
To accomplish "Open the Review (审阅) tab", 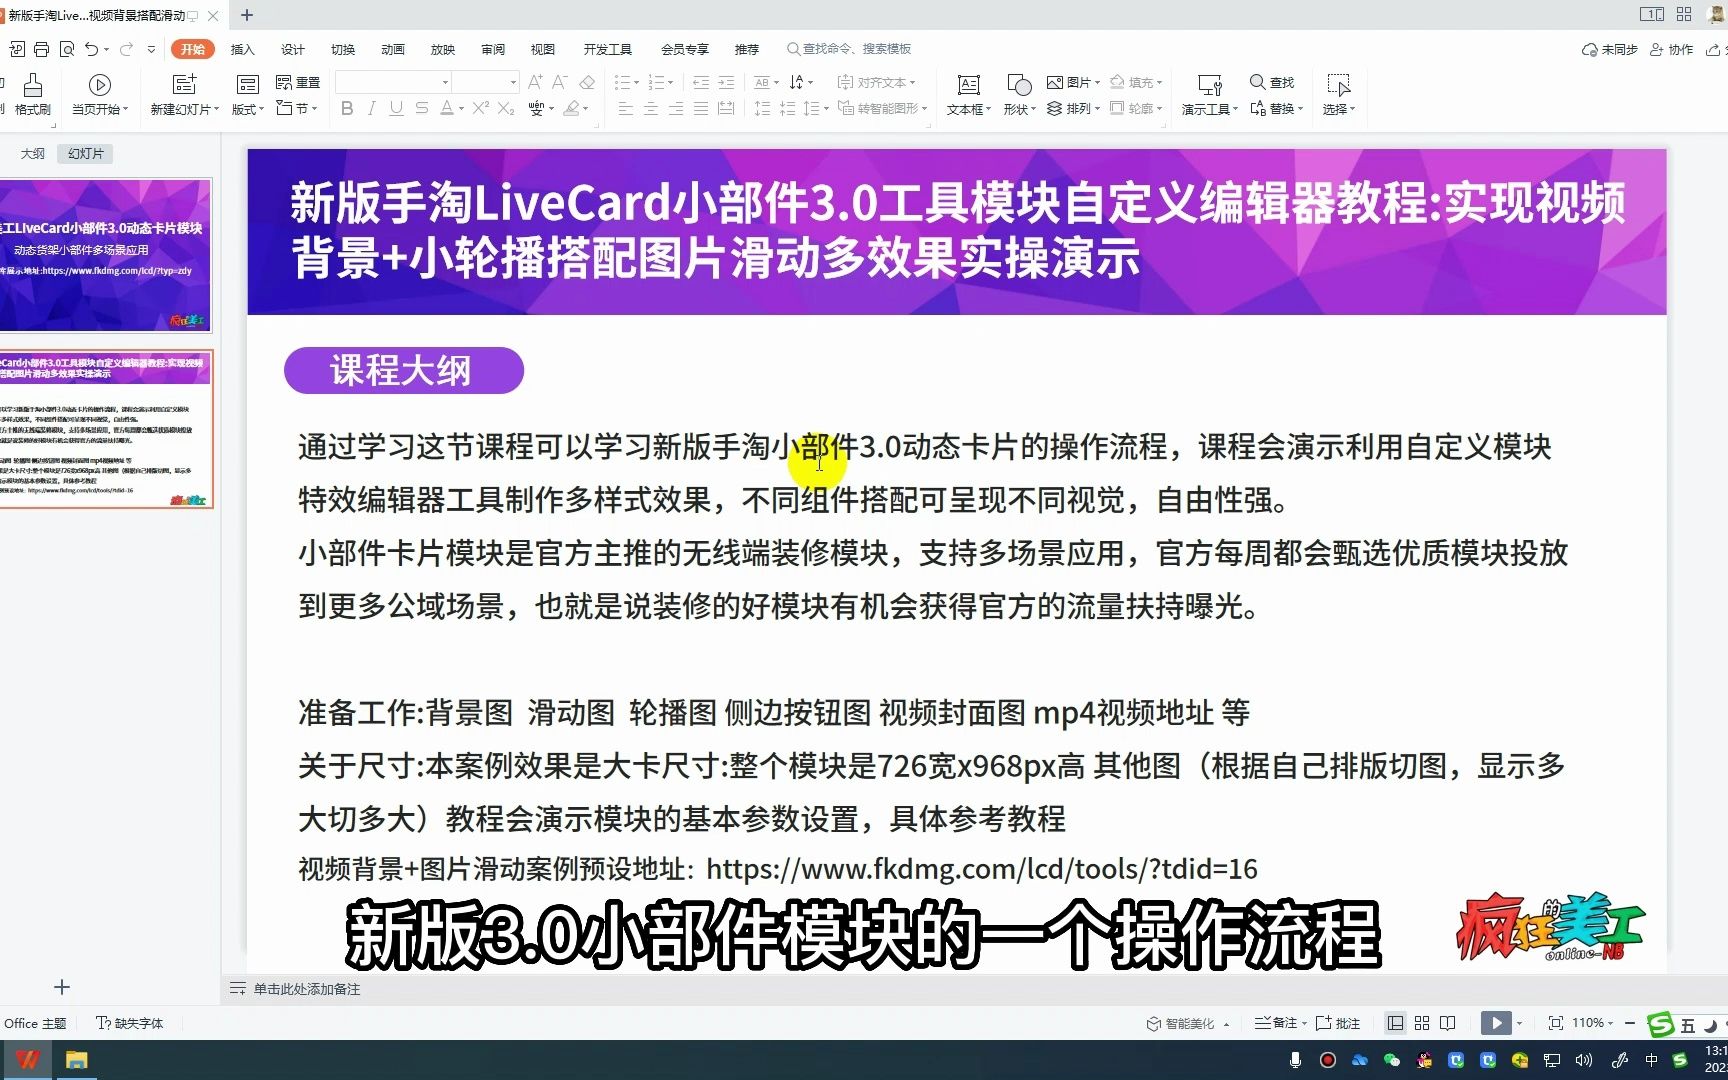I will click(493, 49).
